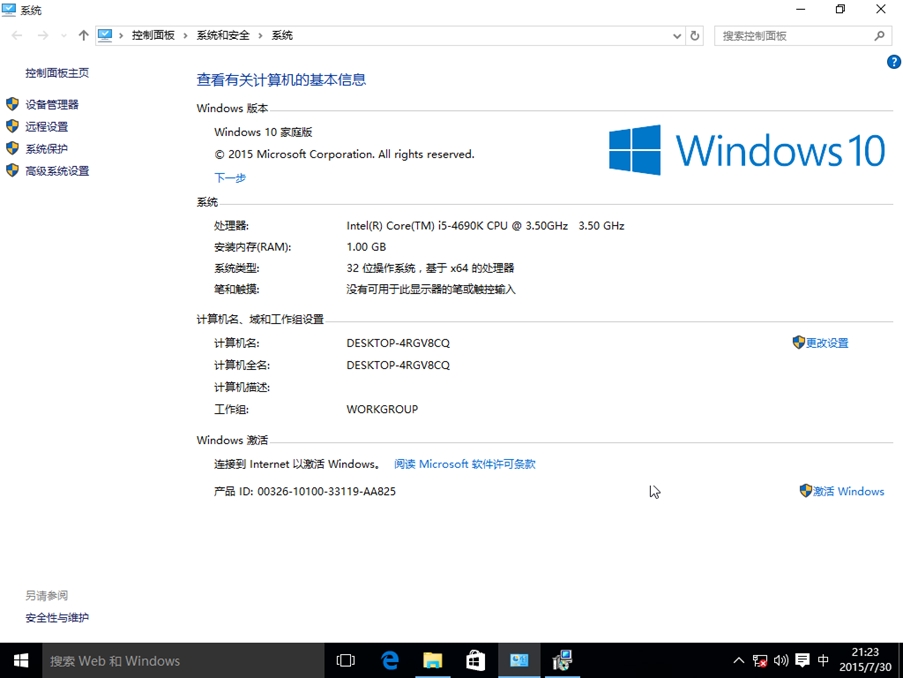Open 远程设置 link
The width and height of the screenshot is (903, 678).
[46, 127]
